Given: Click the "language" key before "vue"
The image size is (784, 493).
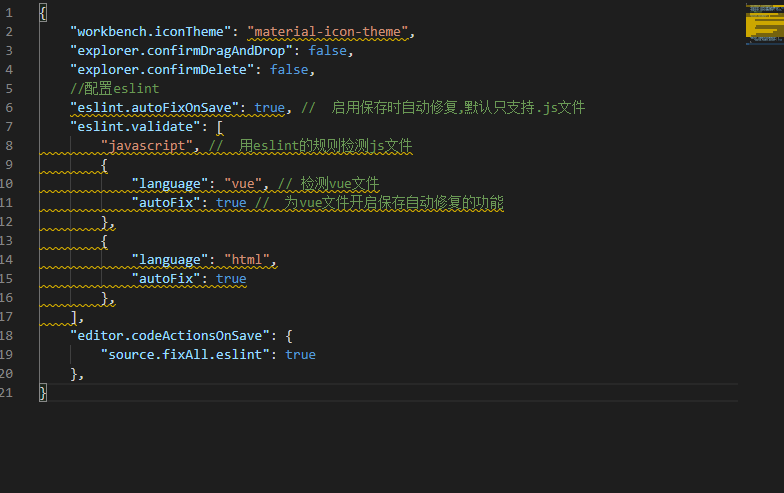Looking at the screenshot, I should [x=170, y=184].
